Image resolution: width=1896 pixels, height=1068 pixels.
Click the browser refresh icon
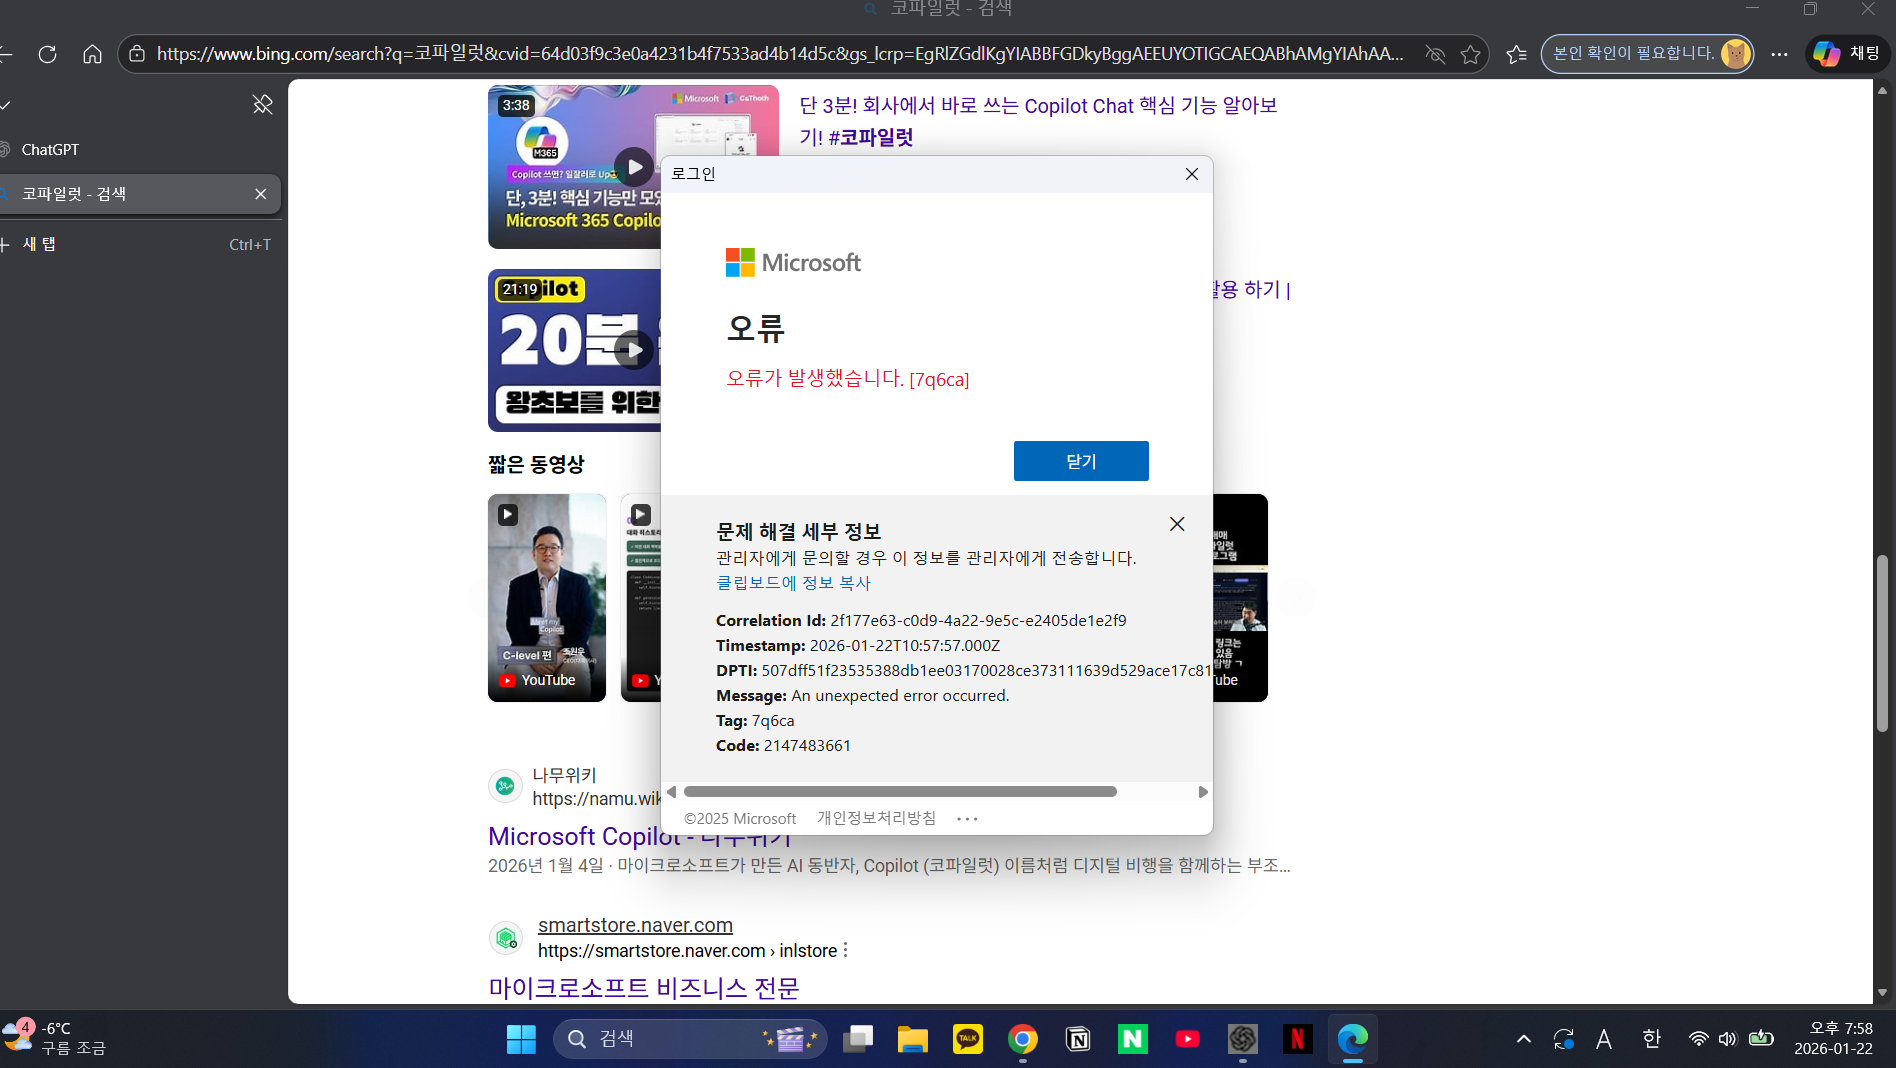[x=47, y=54]
